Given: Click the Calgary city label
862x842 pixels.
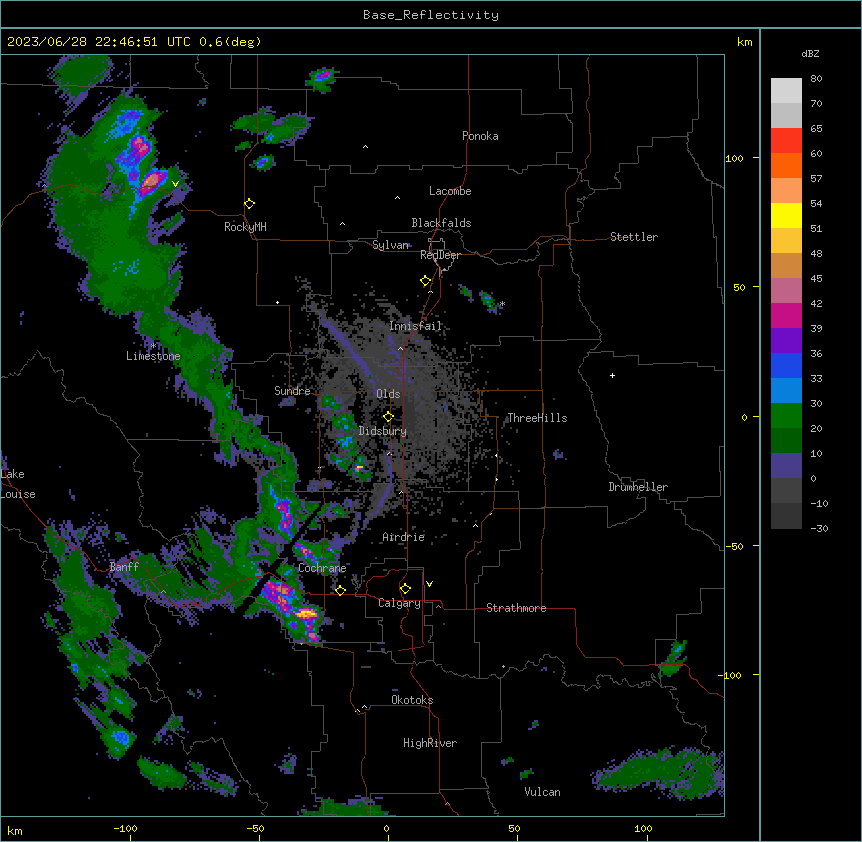Looking at the screenshot, I should pos(399,603).
